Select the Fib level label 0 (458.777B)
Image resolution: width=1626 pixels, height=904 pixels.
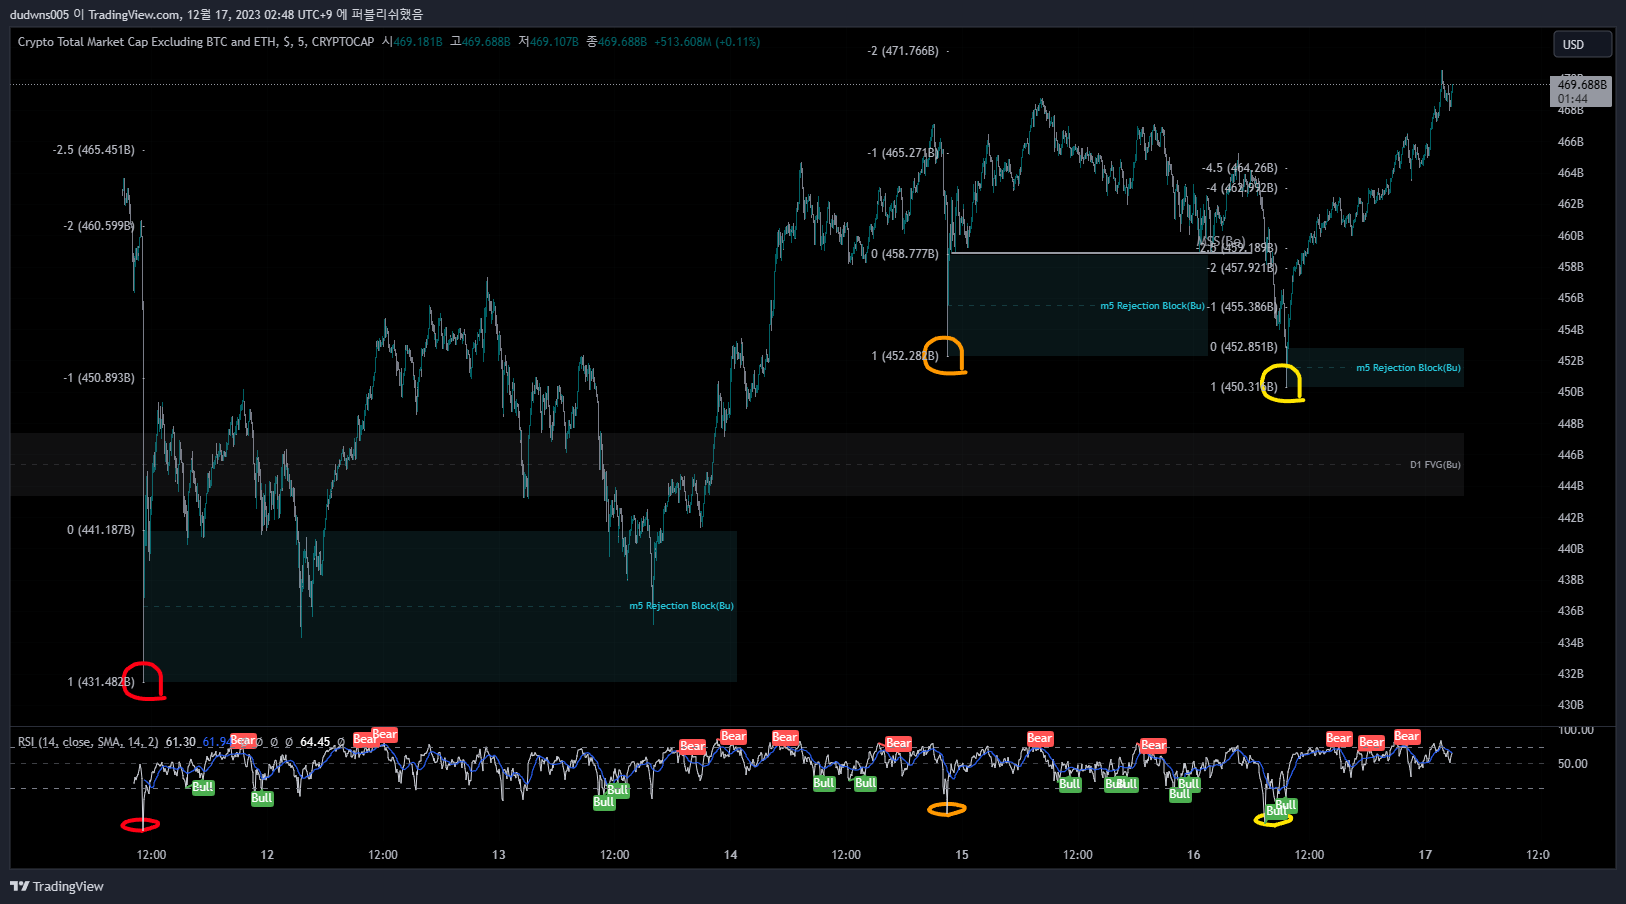click(x=905, y=254)
